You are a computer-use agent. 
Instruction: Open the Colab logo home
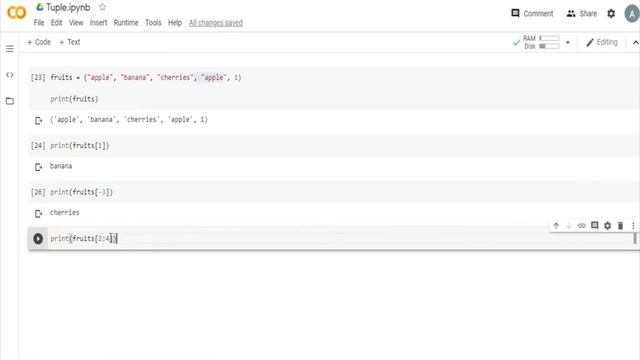tap(16, 13)
